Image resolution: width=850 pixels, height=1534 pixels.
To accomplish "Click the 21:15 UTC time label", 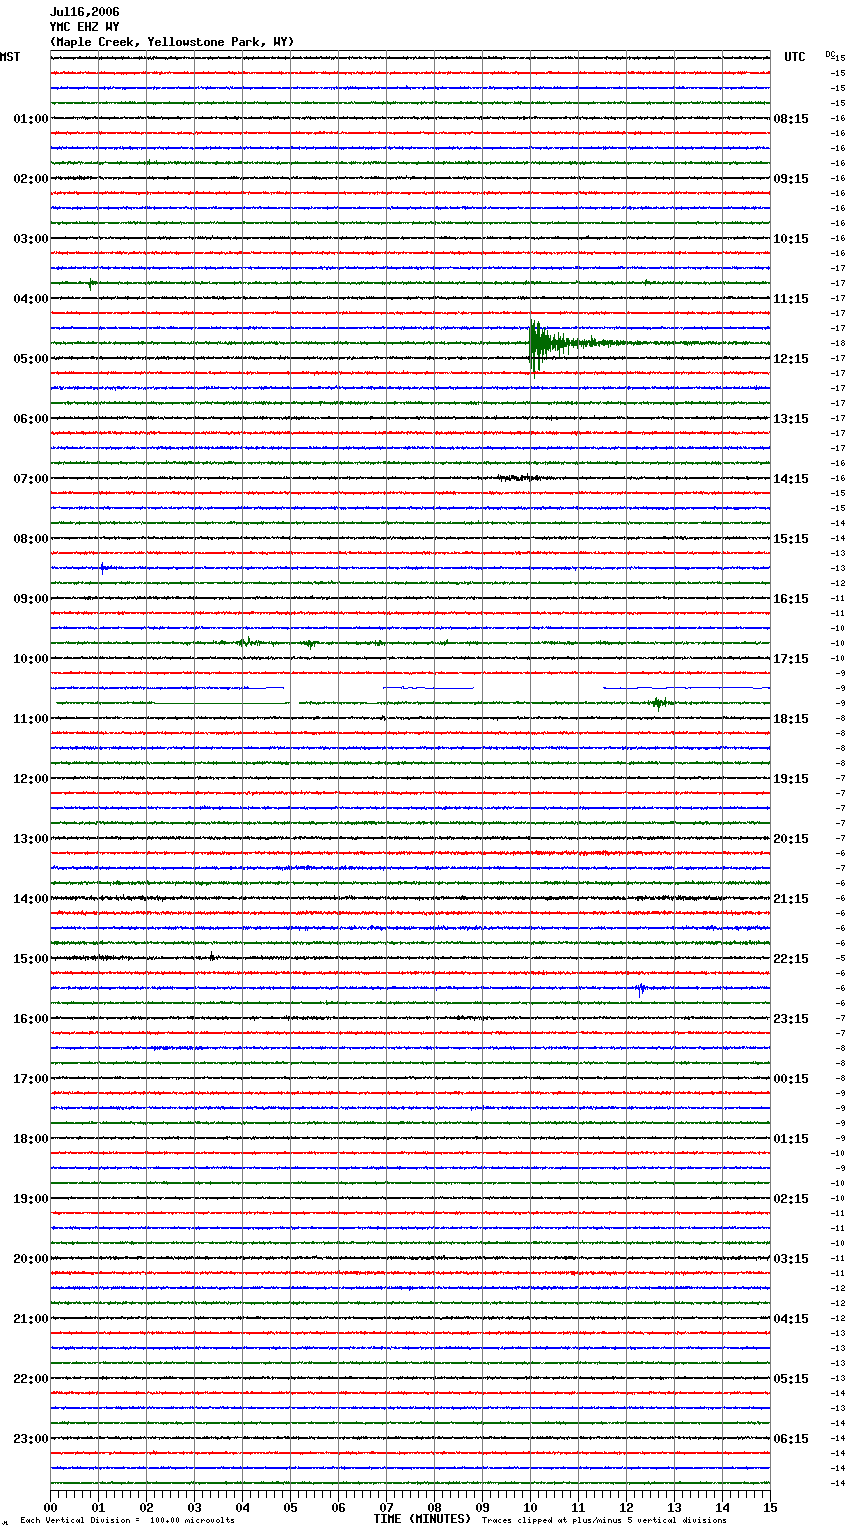I will [791, 899].
